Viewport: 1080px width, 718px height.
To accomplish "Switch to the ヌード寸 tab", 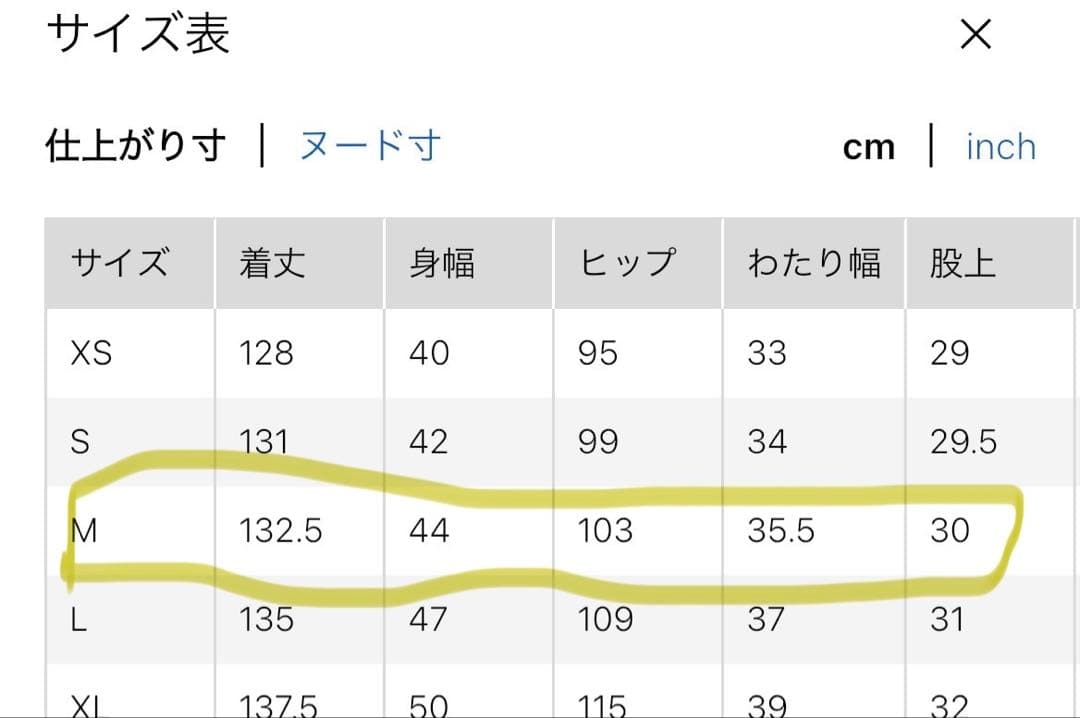I will click(x=370, y=147).
